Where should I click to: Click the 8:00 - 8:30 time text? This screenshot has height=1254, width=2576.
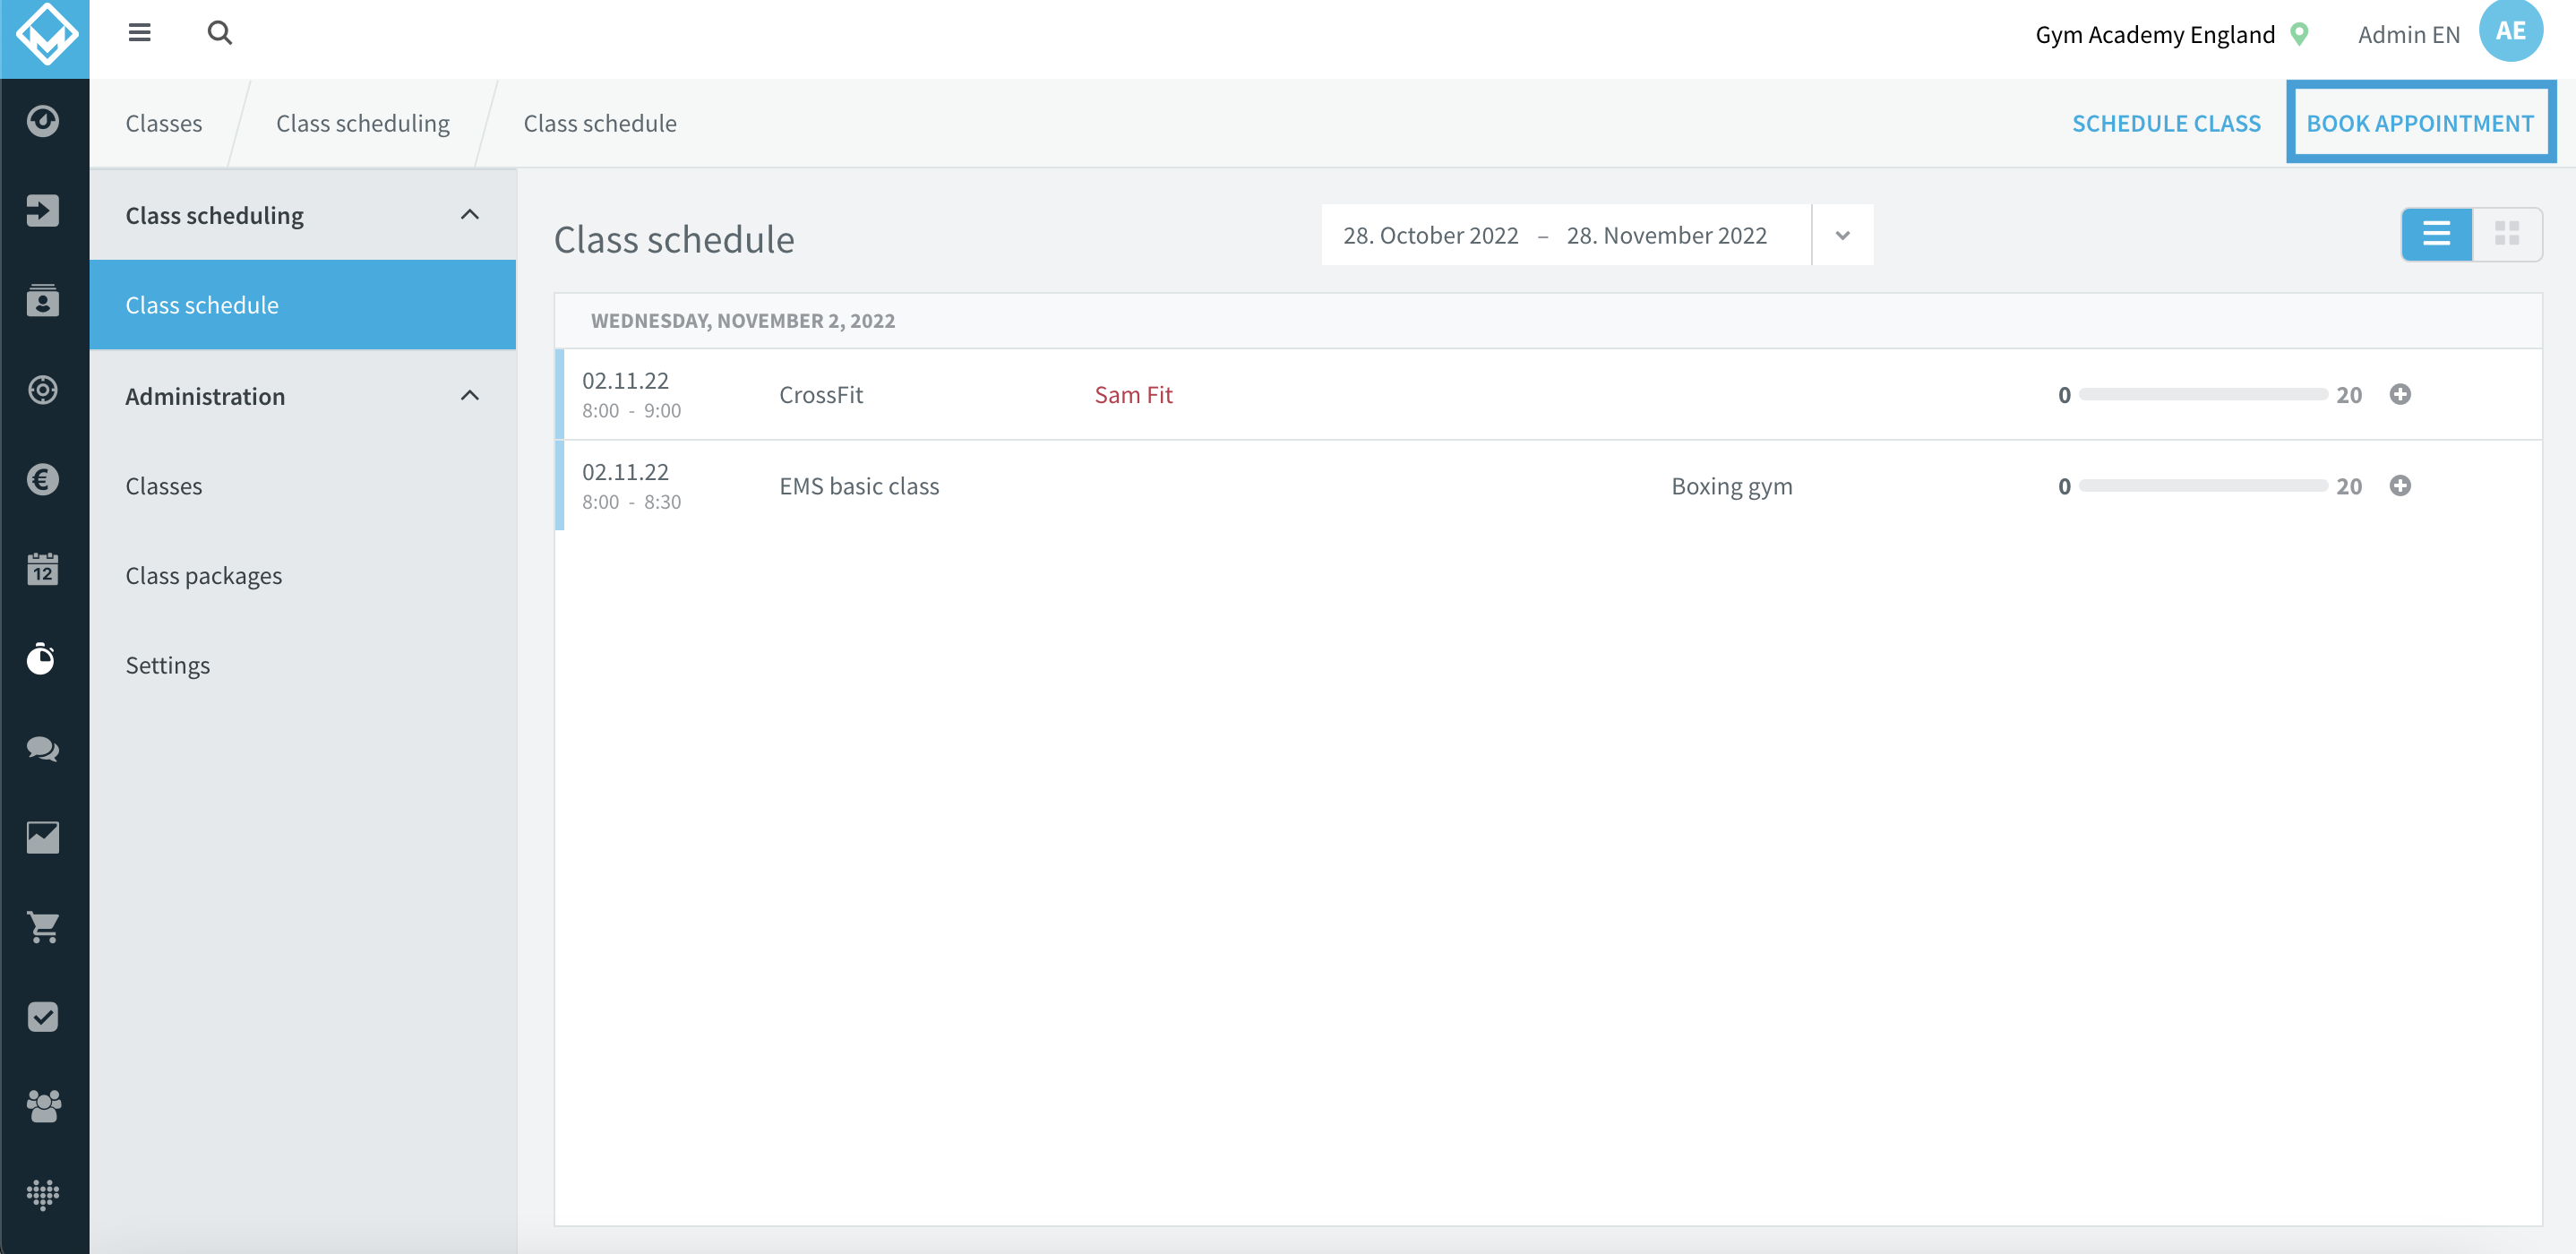coord(631,502)
